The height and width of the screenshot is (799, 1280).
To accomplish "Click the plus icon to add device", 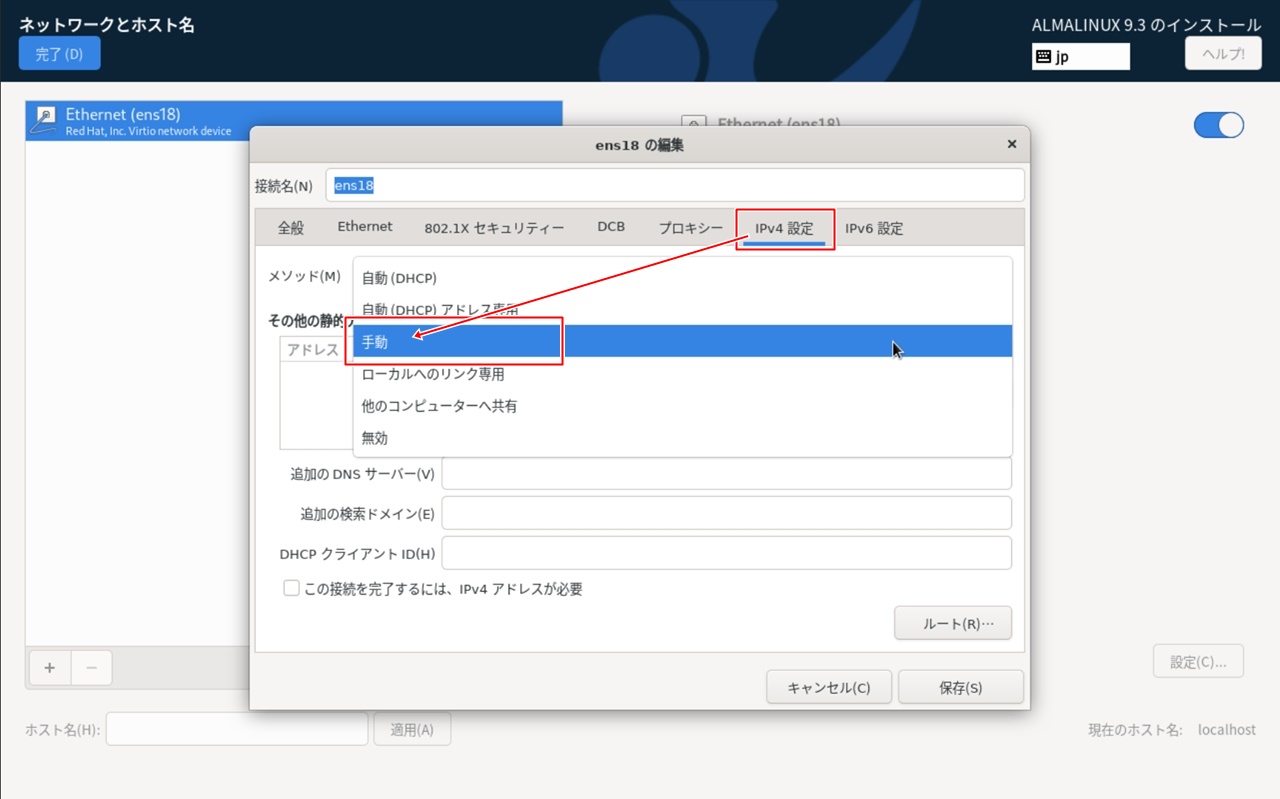I will pyautogui.click(x=49, y=668).
